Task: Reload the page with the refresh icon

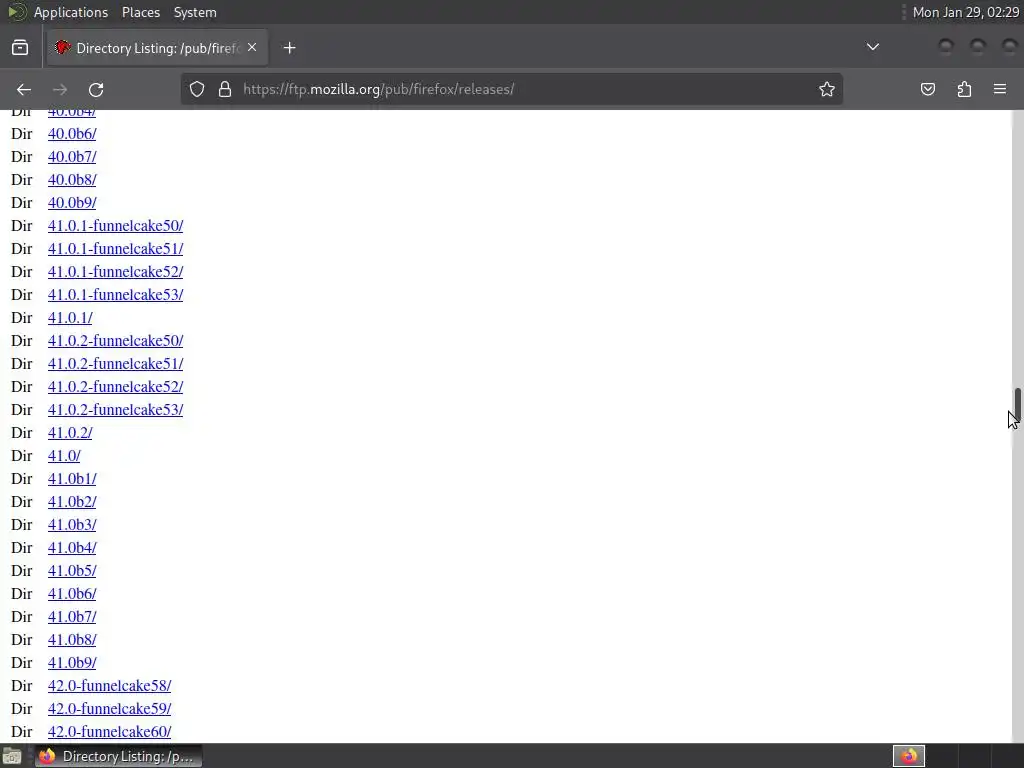Action: (96, 89)
